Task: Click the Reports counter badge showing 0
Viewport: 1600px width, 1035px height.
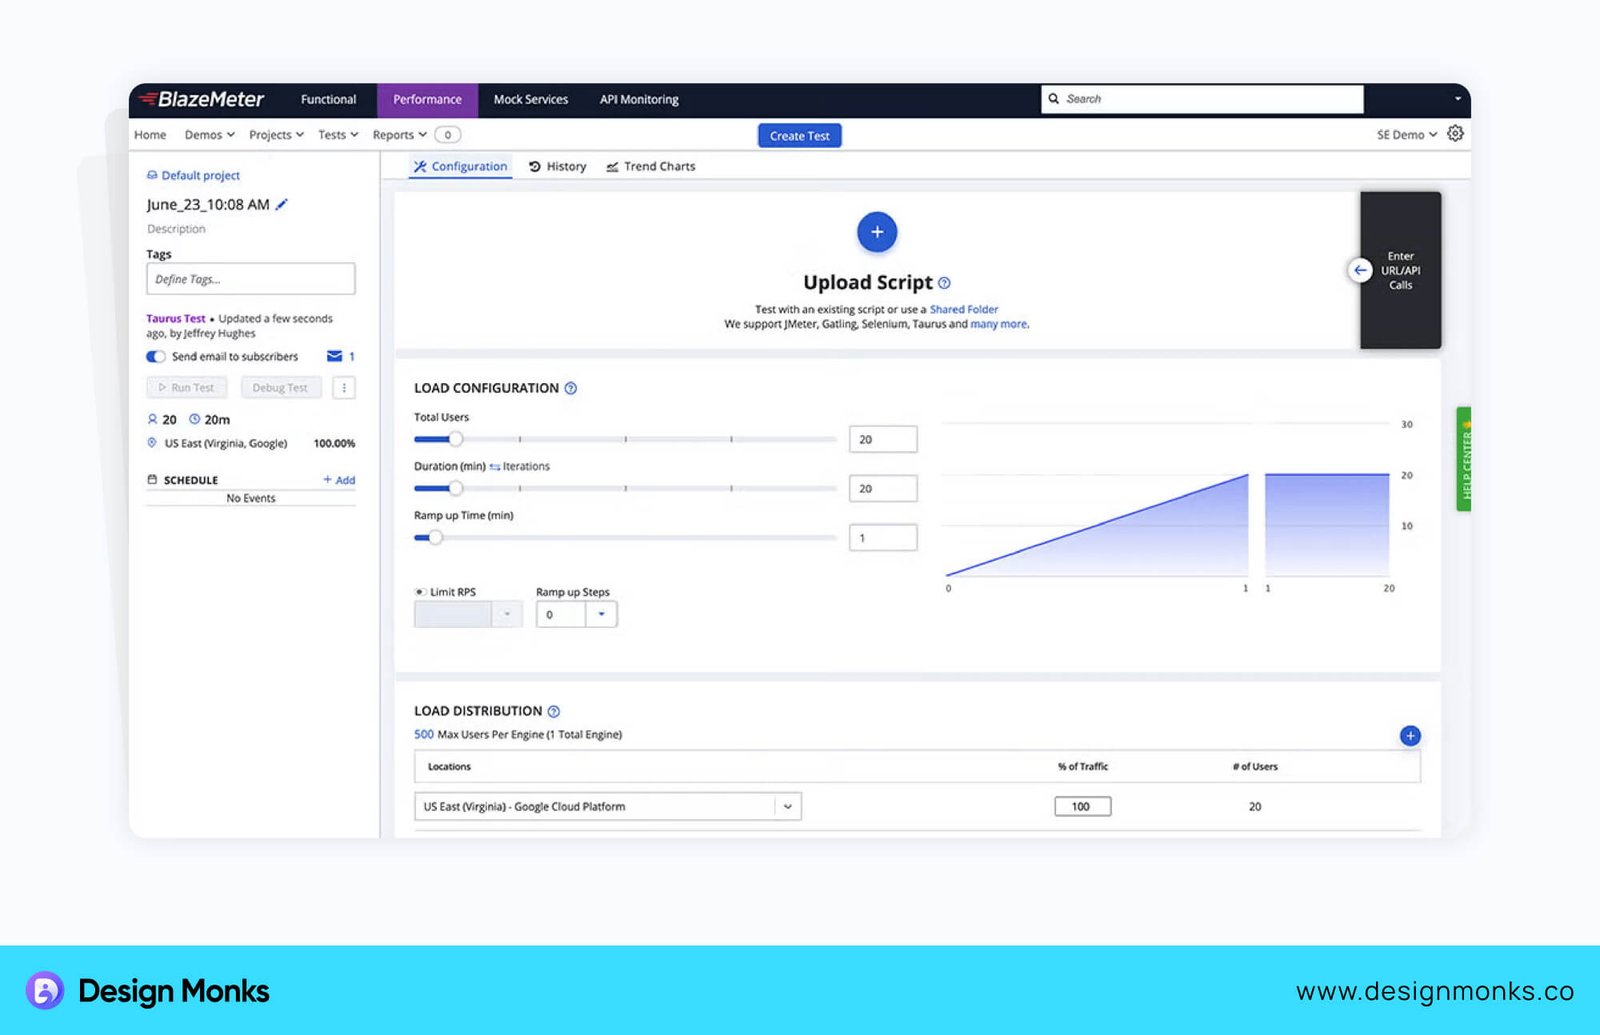Action: click(448, 135)
